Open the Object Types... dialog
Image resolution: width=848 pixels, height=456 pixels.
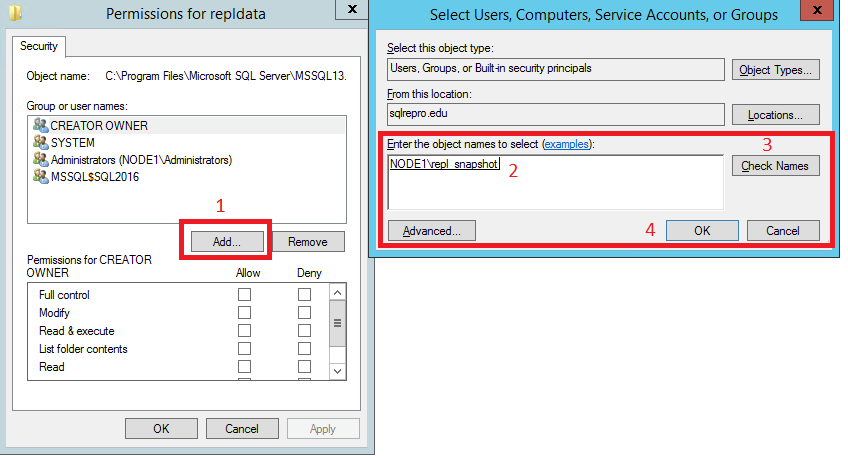[x=776, y=70]
